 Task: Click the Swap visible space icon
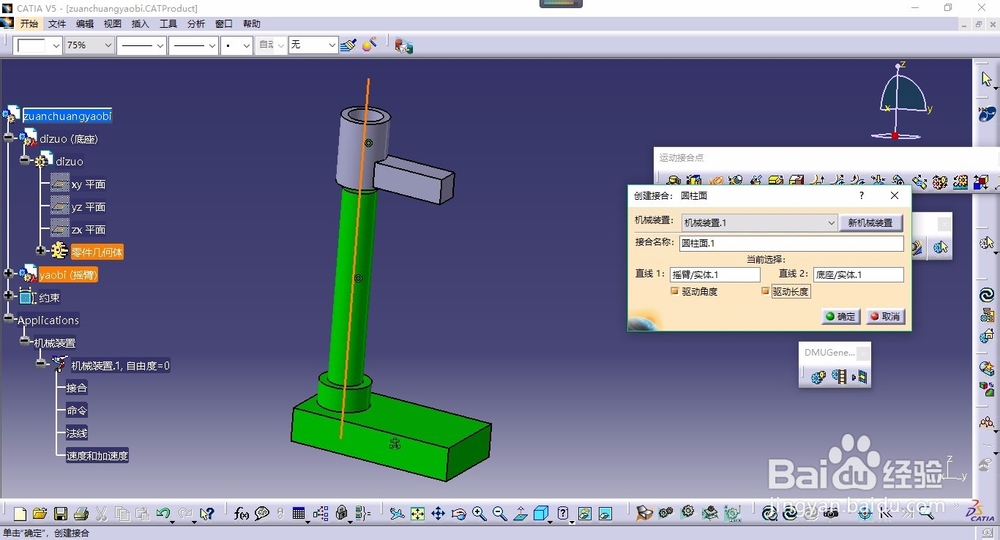(x=605, y=513)
